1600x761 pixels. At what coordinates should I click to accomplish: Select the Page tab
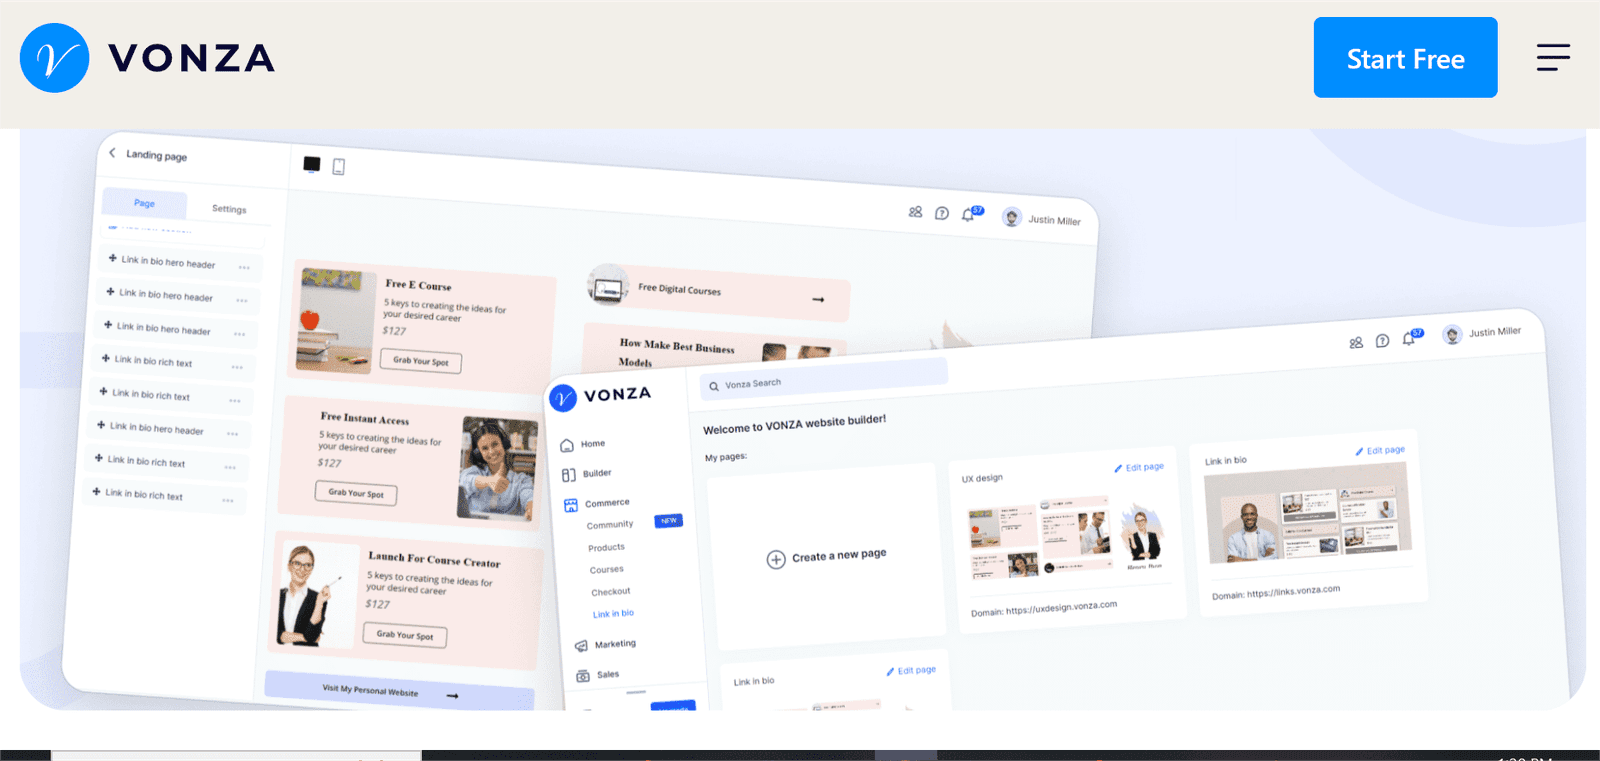click(x=145, y=203)
